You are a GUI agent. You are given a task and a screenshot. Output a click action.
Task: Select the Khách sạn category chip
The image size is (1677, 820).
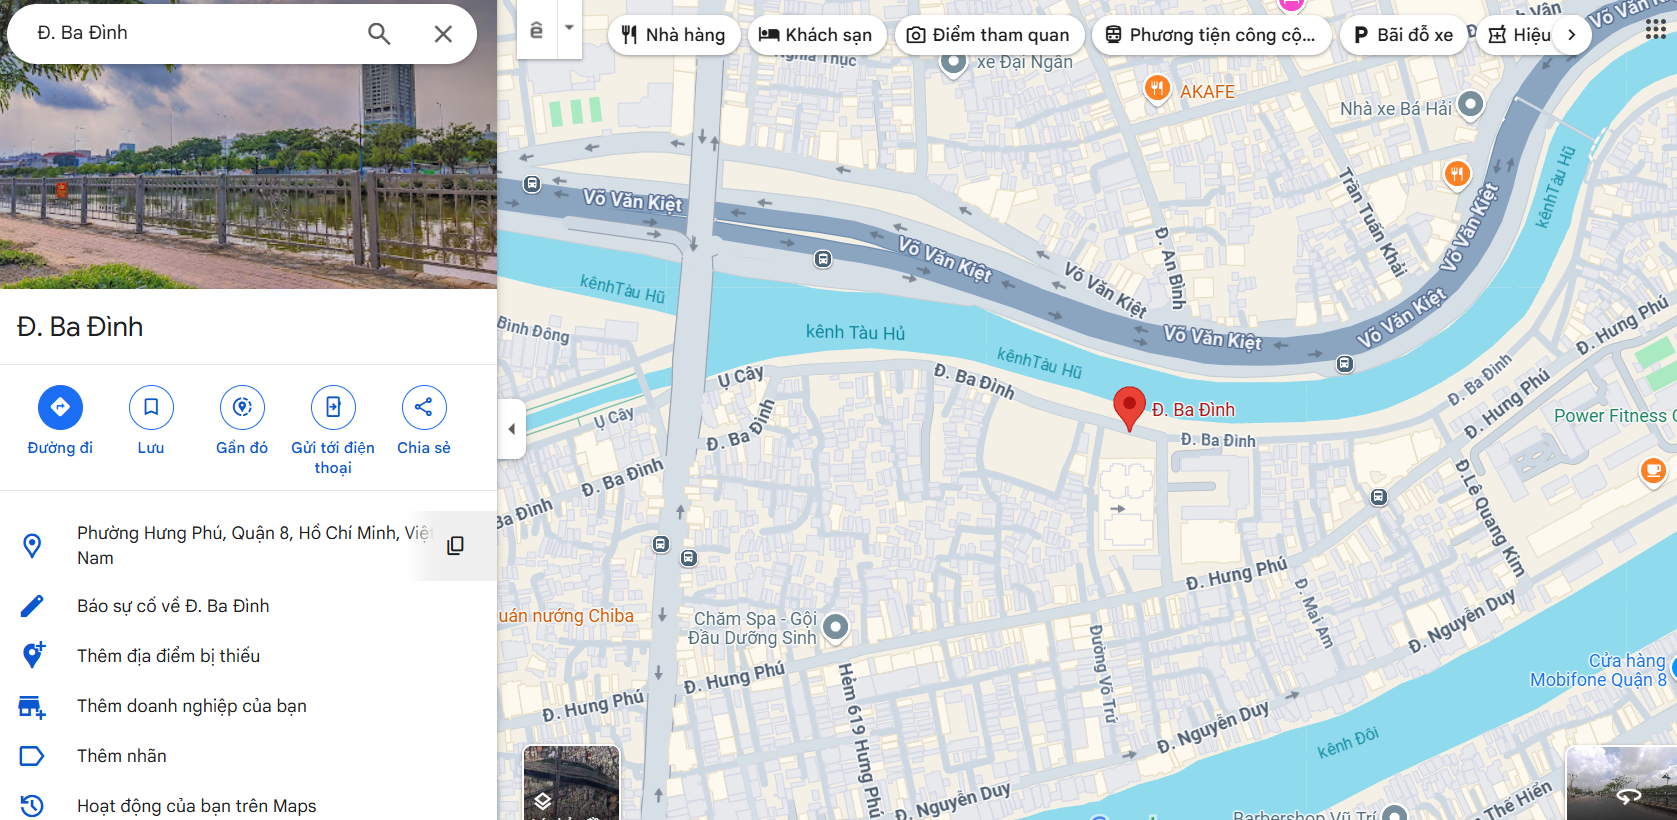click(816, 35)
